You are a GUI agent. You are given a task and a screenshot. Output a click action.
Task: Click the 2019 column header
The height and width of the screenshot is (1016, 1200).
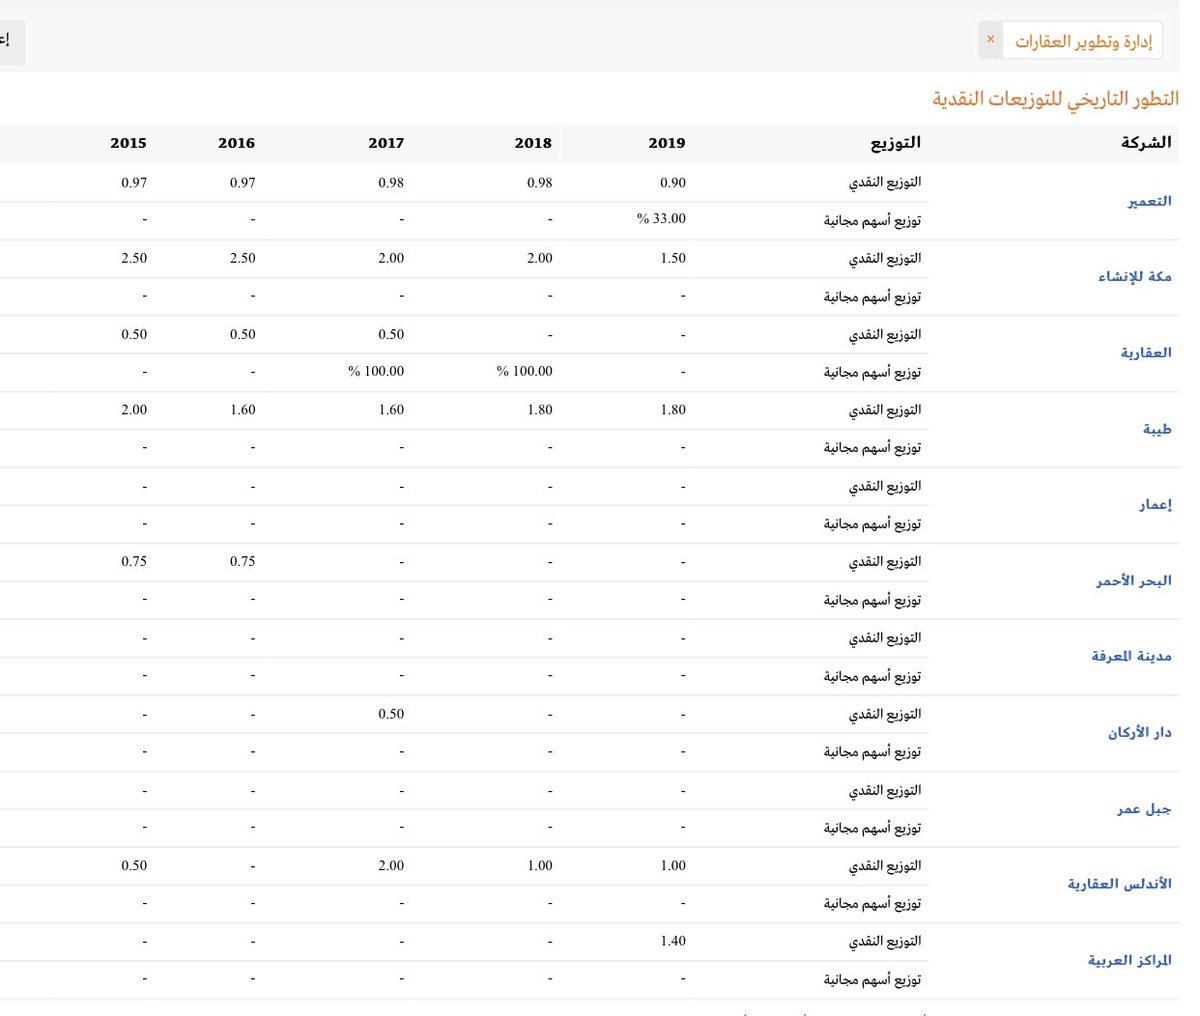click(667, 143)
